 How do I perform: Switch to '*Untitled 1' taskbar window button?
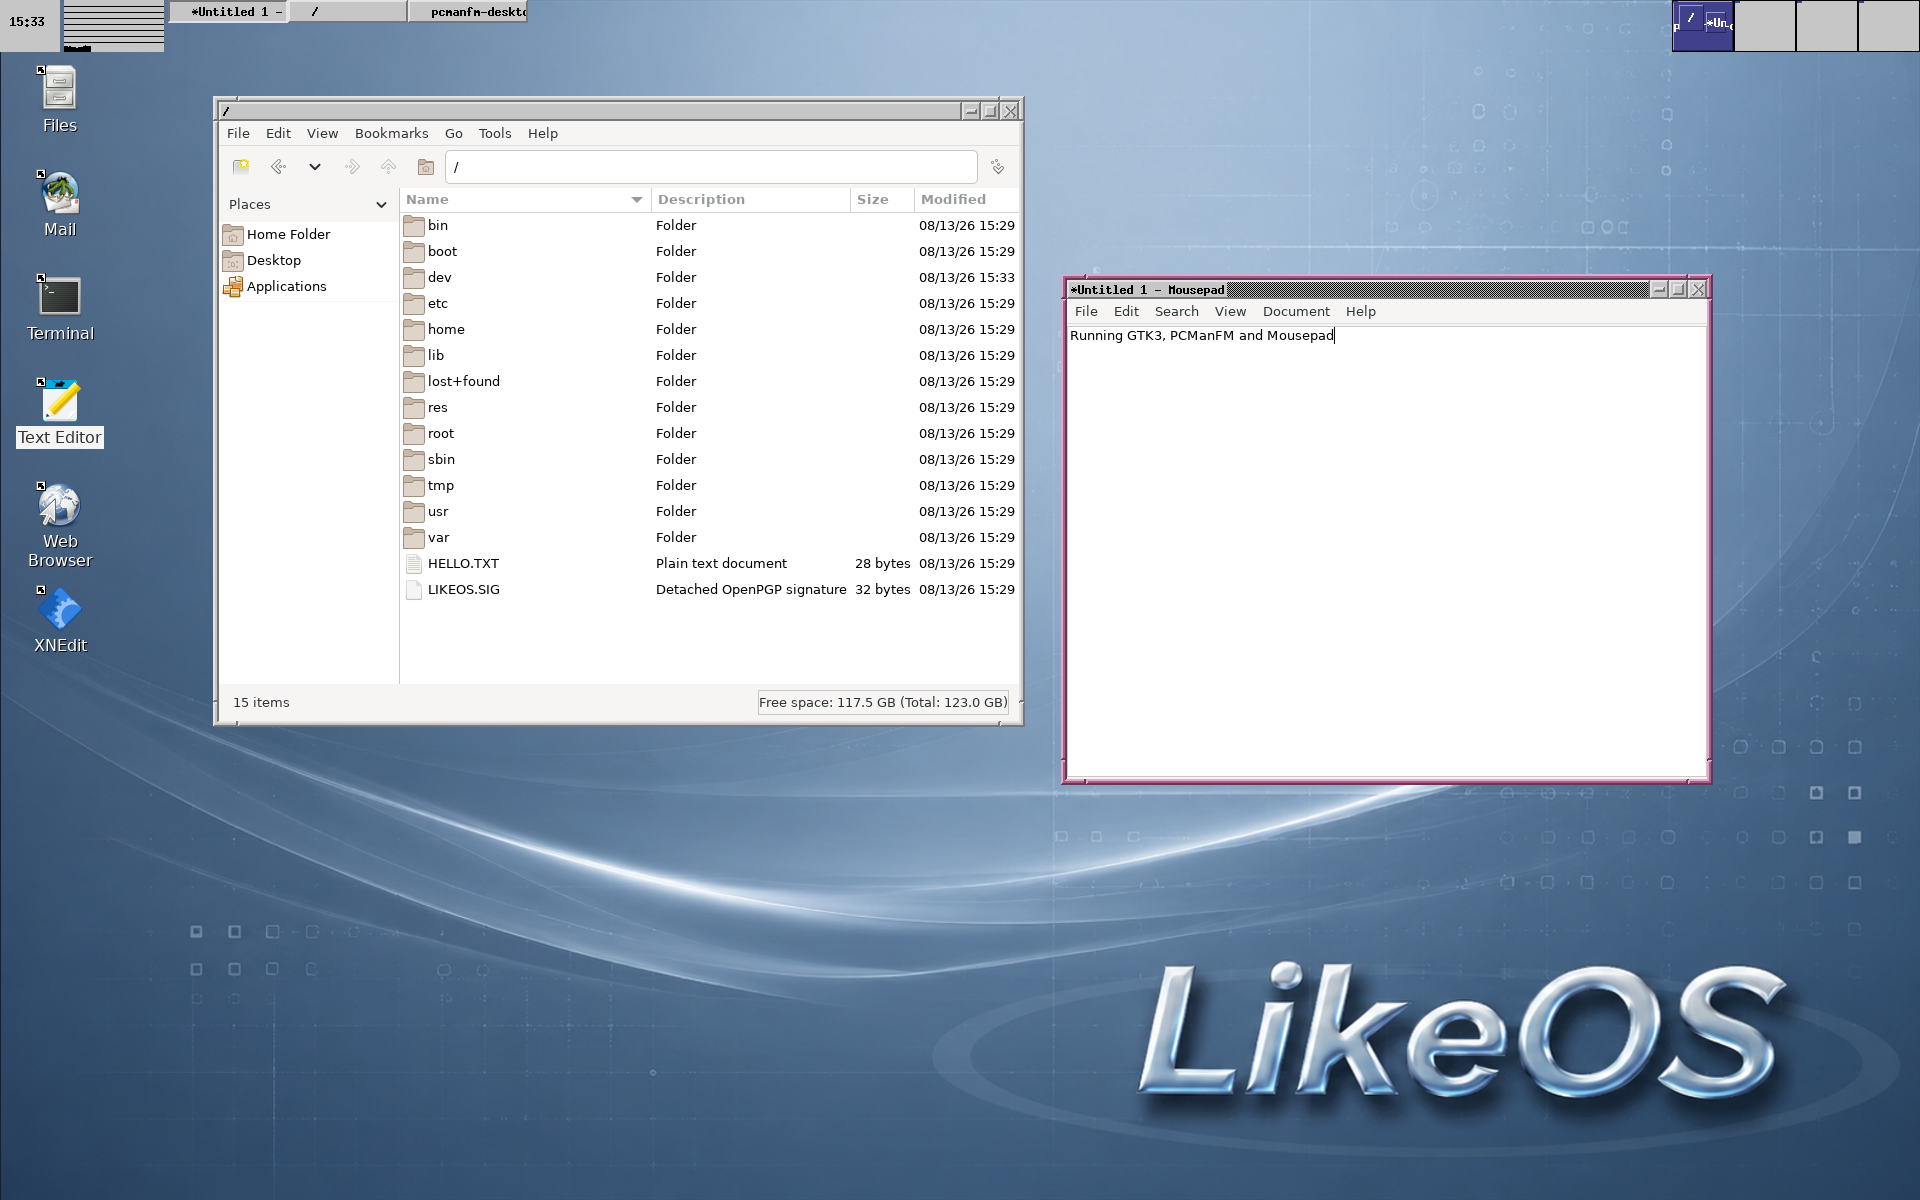[x=228, y=12]
